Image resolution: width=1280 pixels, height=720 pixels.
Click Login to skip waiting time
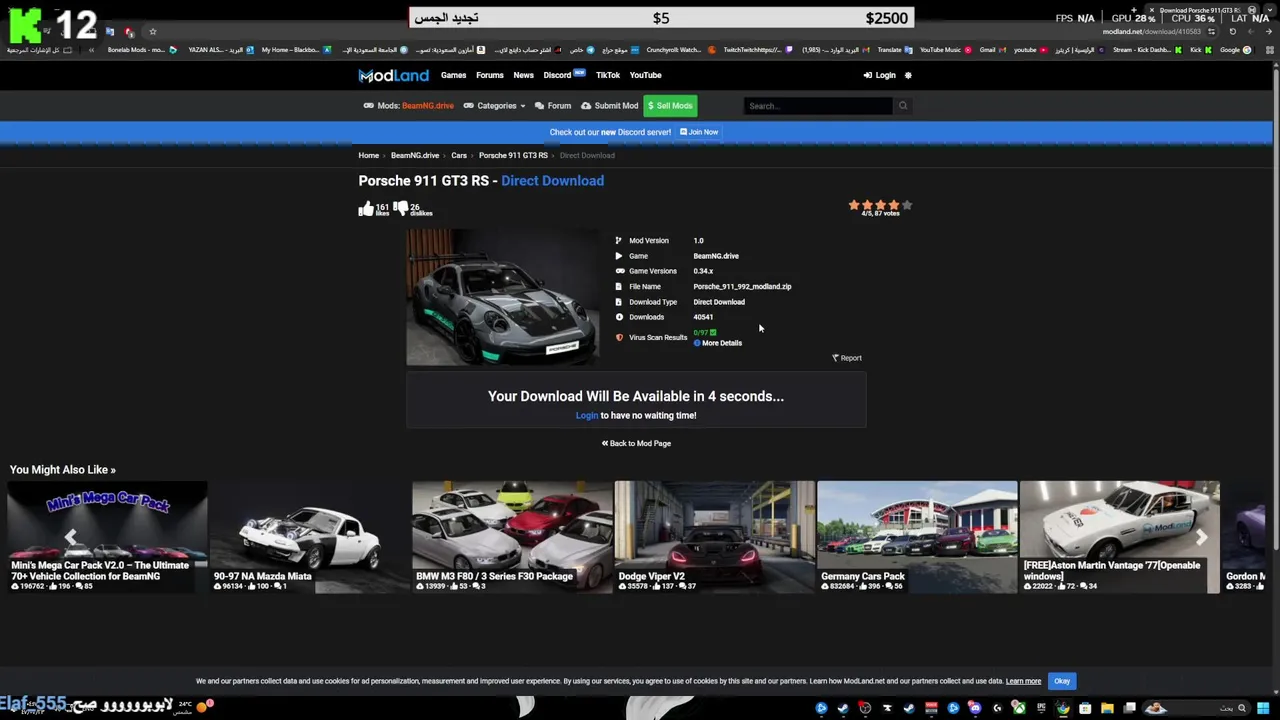click(x=587, y=415)
